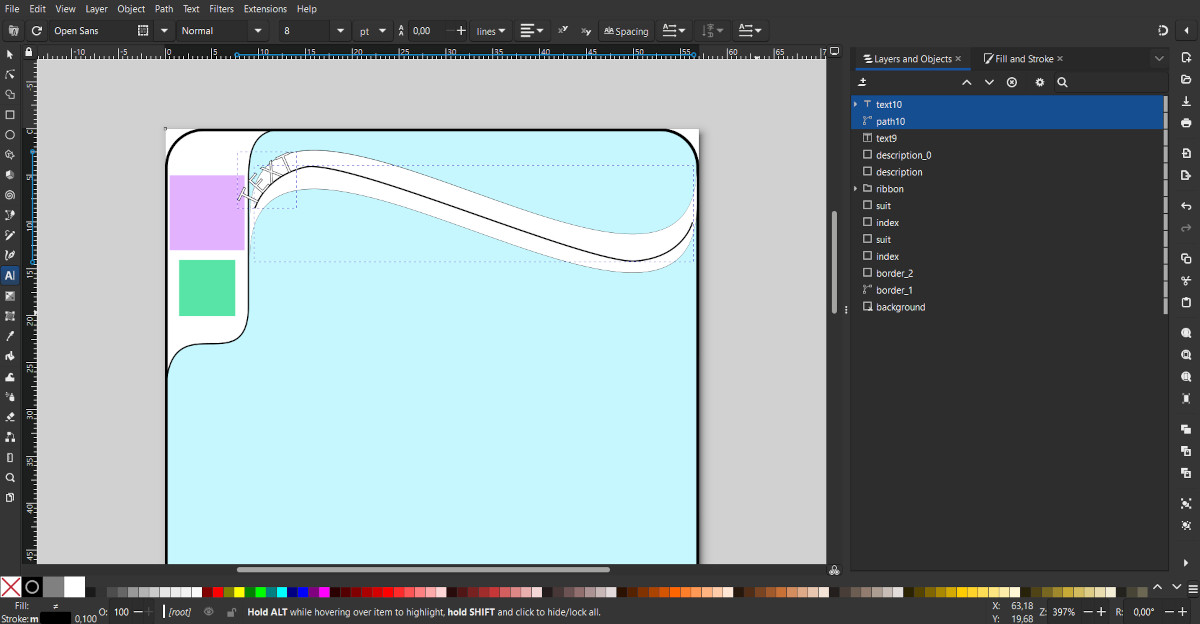Screen dimensions: 1200x624
Task: Click the Superscript toggle button
Action: click(564, 31)
